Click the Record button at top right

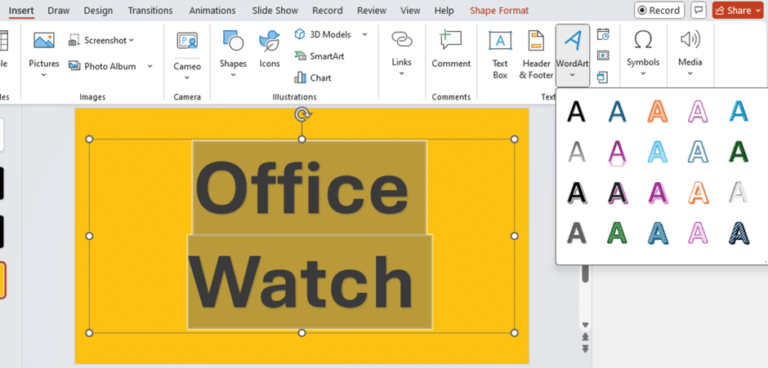click(659, 10)
